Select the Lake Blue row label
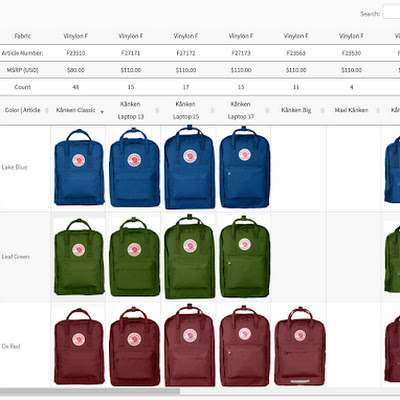Screen dimensions: 400x400 pos(14,167)
